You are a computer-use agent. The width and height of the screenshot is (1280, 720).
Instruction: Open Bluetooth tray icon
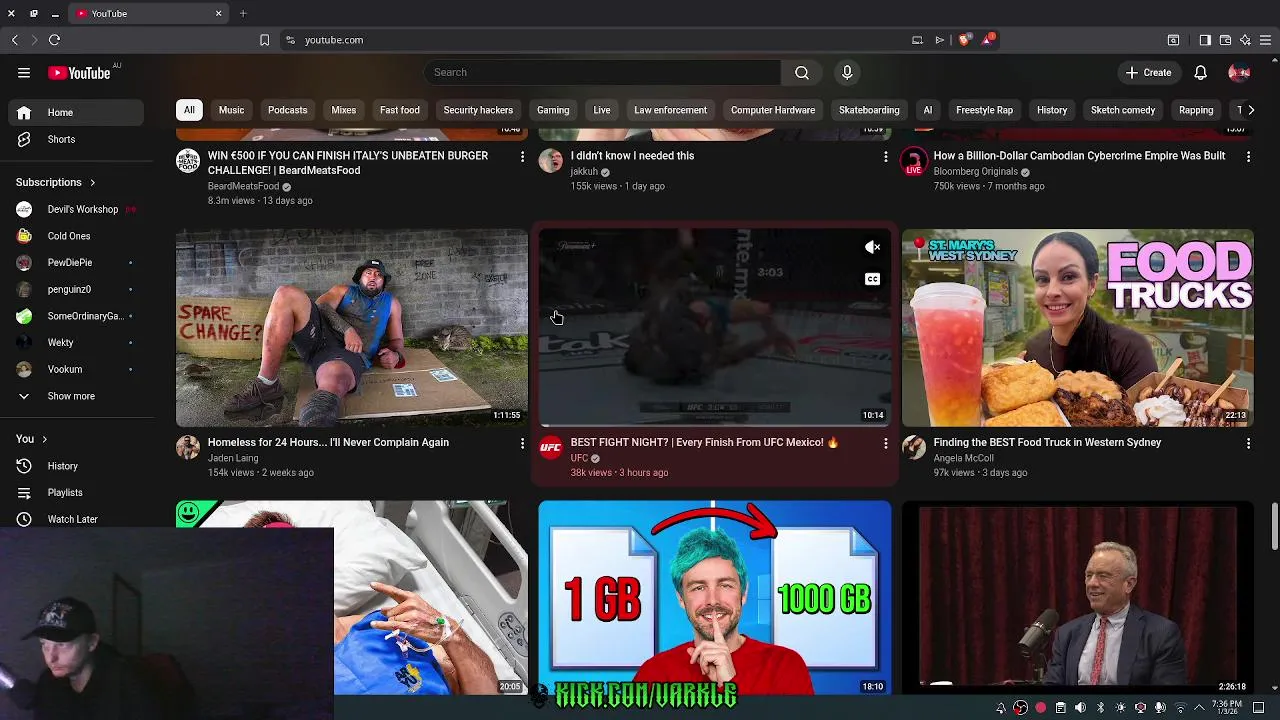tap(1100, 708)
